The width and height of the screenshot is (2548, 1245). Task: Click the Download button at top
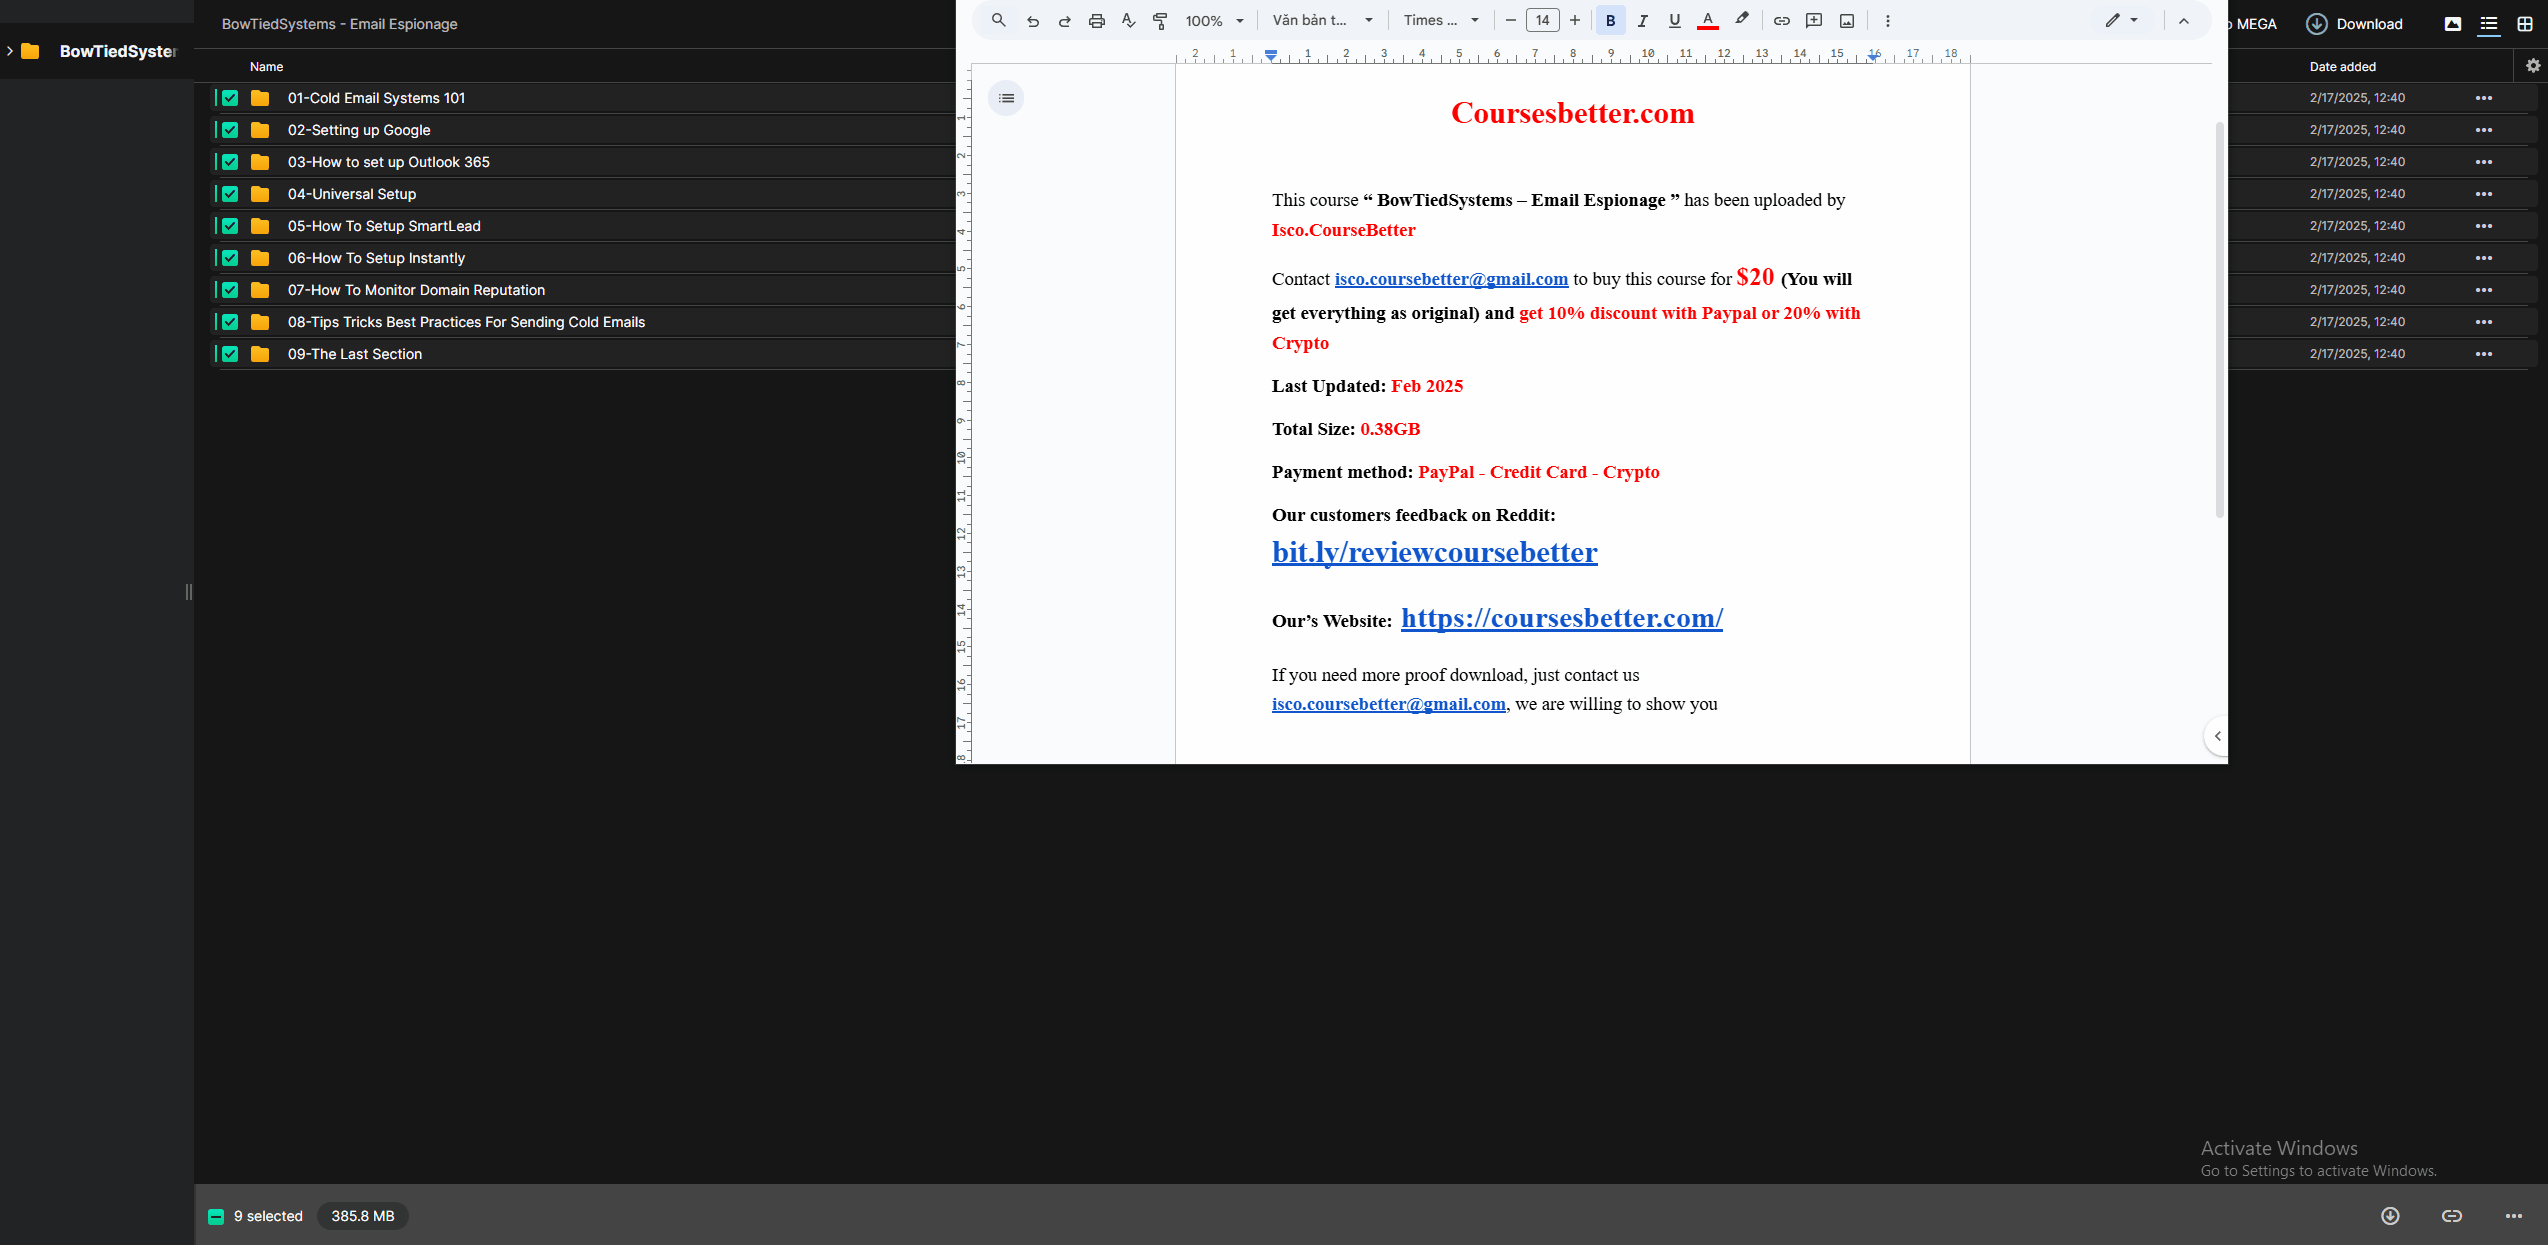(2354, 24)
